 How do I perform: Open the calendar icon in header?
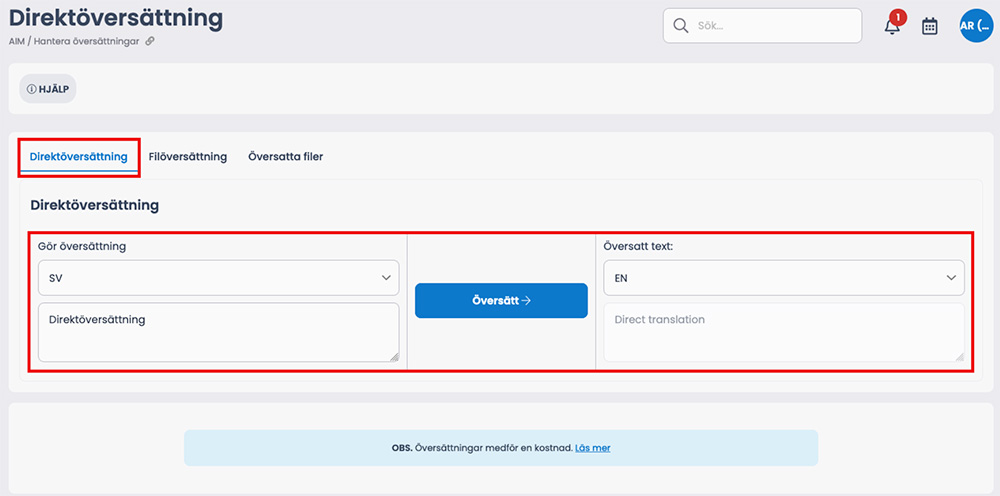point(930,26)
